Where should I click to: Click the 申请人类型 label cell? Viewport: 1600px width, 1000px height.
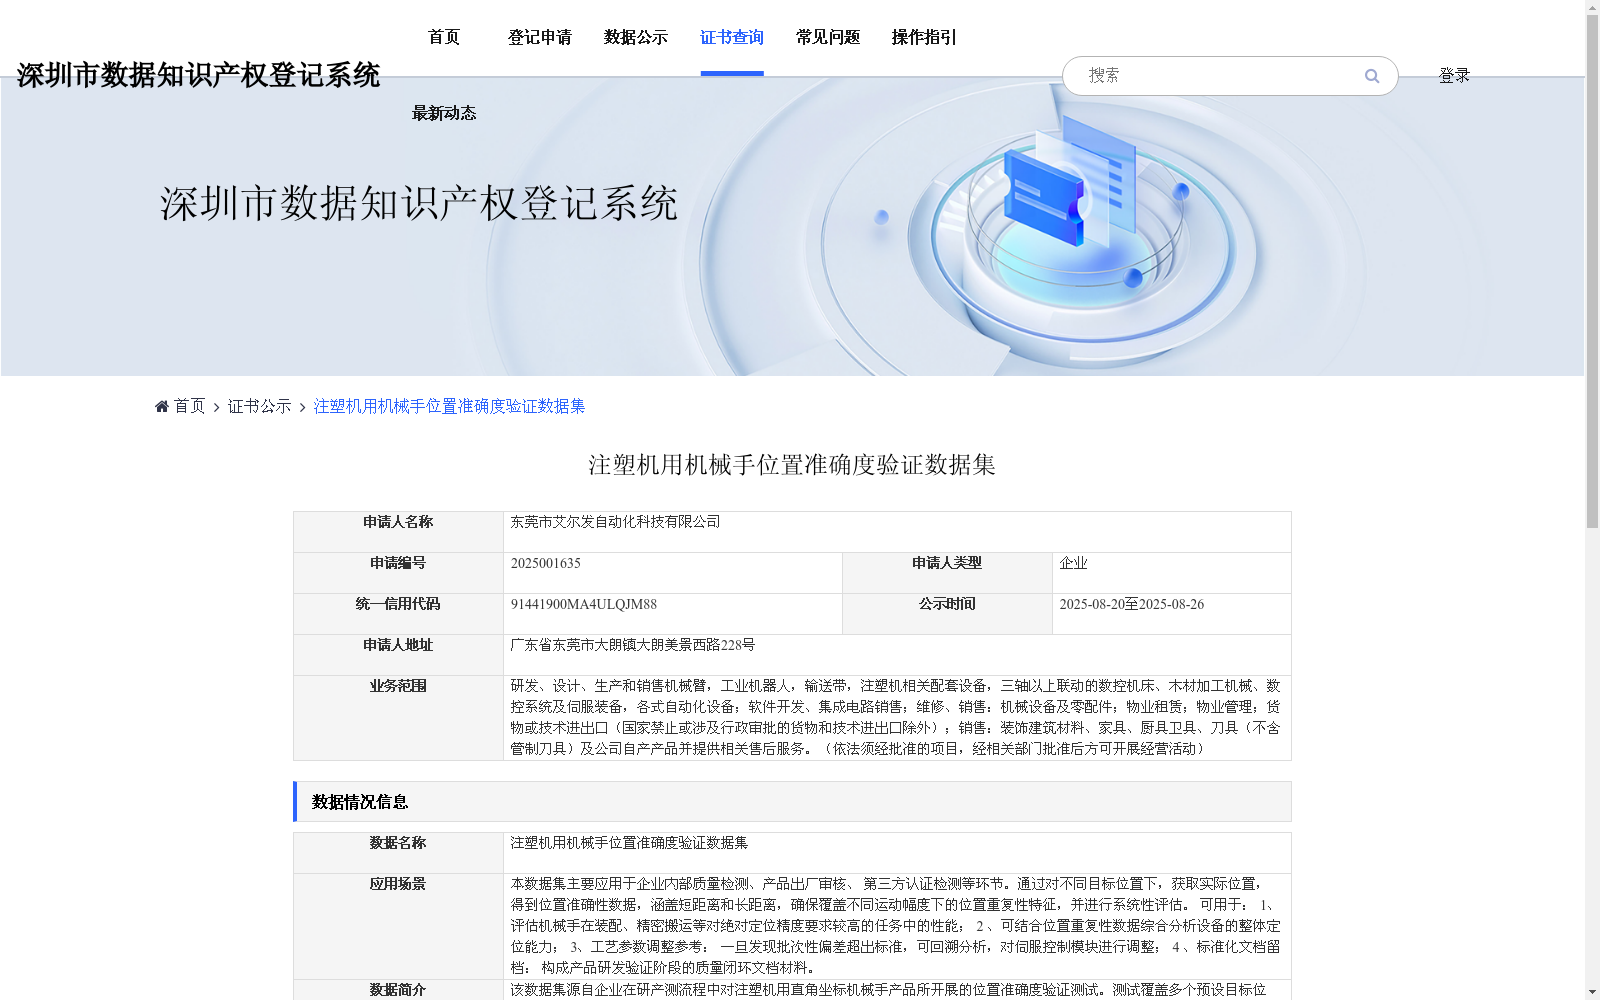pyautogui.click(x=947, y=573)
